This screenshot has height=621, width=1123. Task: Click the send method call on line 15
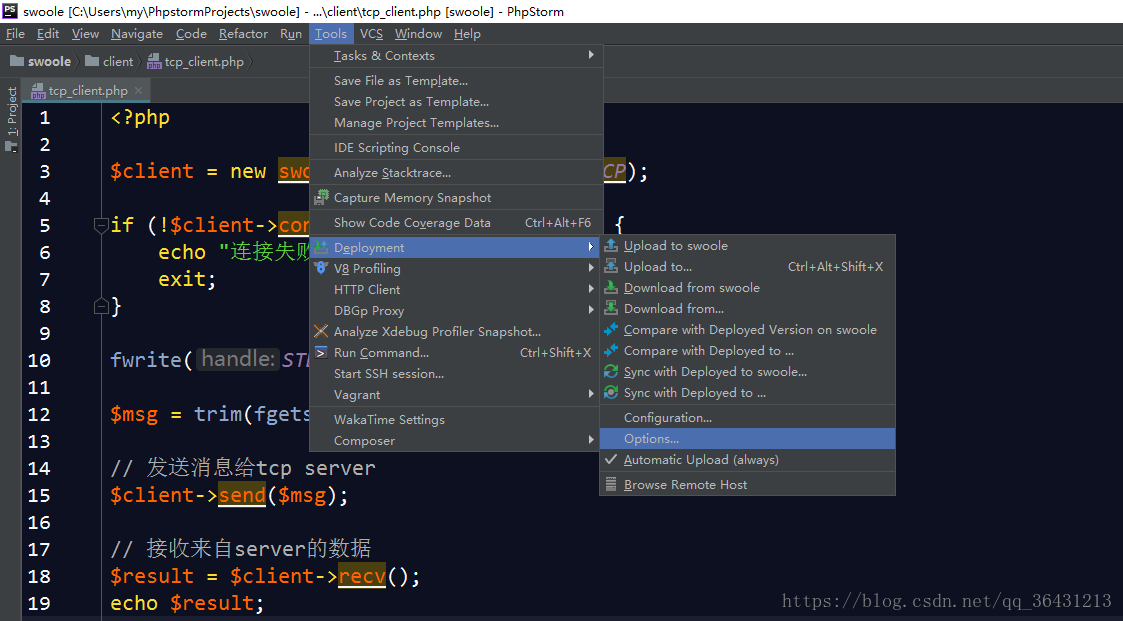pos(242,495)
